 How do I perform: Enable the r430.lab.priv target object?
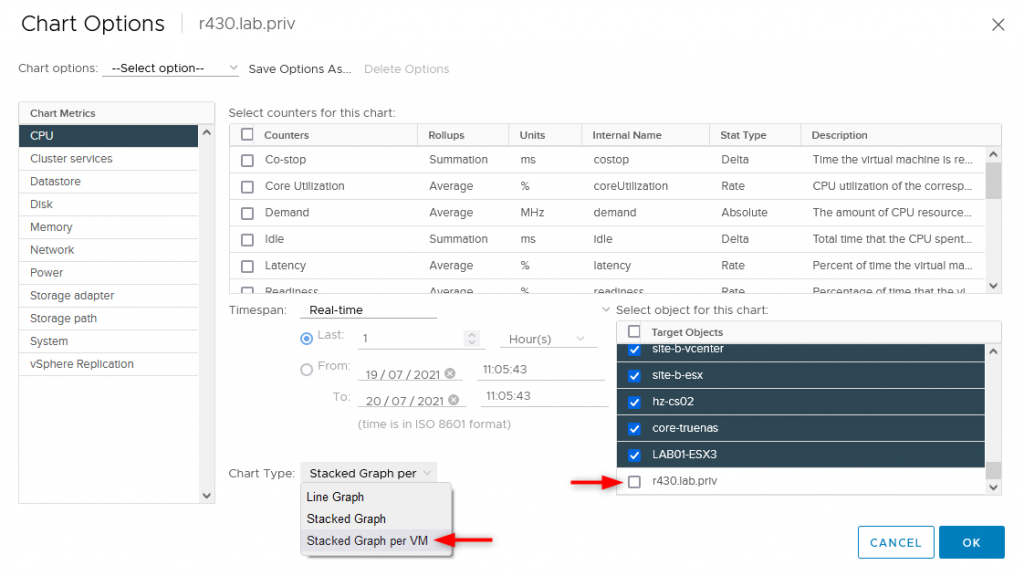click(634, 481)
